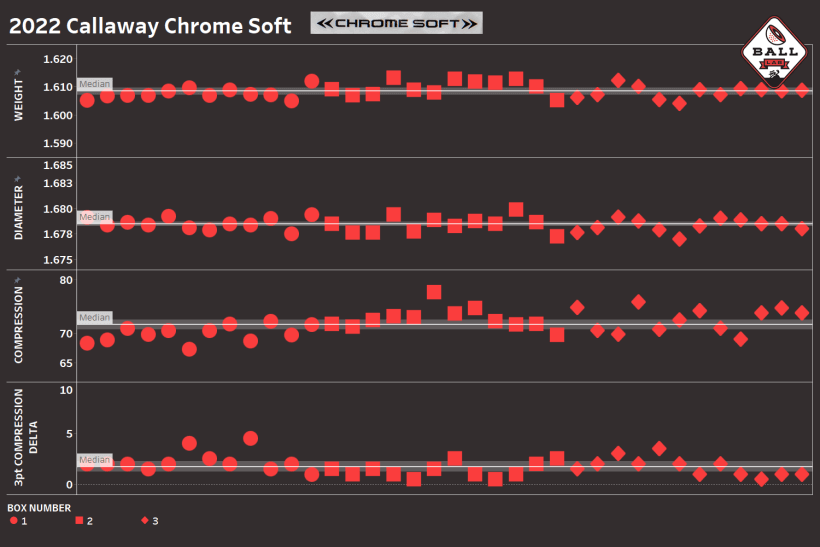Click the BOX NUMBER legend header
Viewport: 820px width, 547px height.
coord(39,507)
